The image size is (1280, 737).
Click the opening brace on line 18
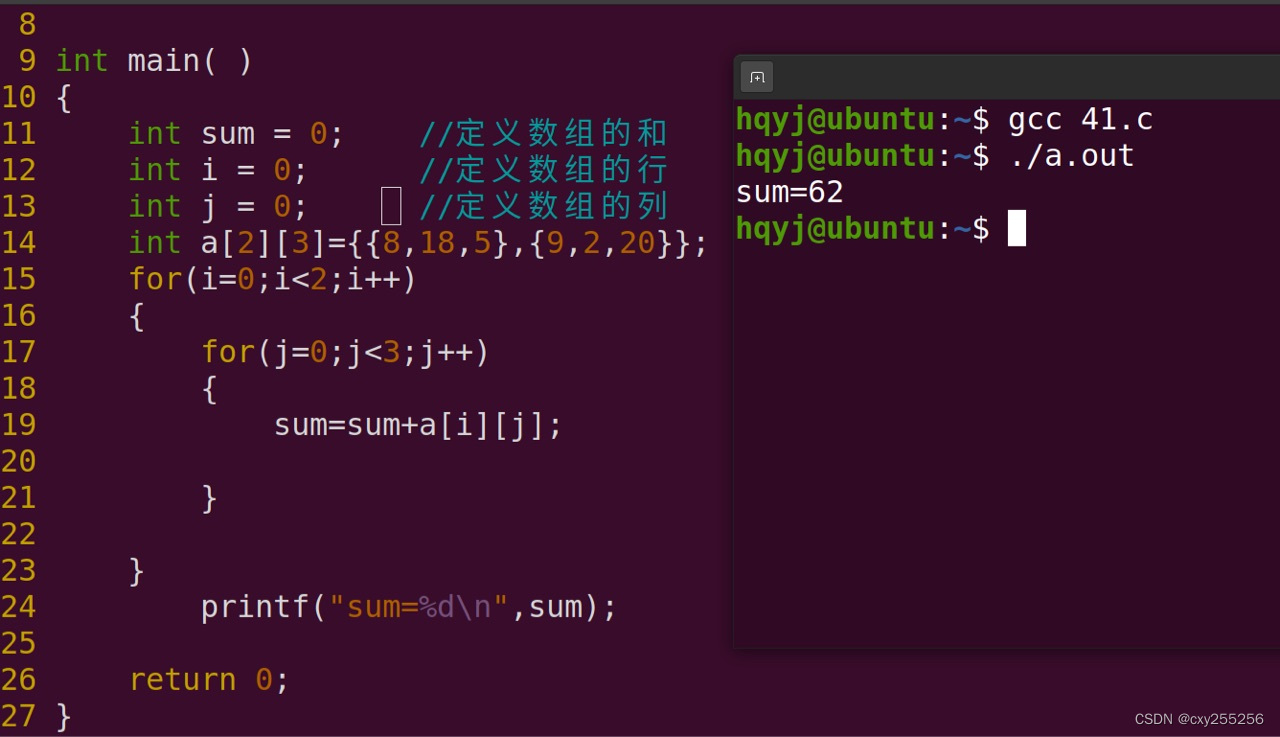[x=209, y=389]
